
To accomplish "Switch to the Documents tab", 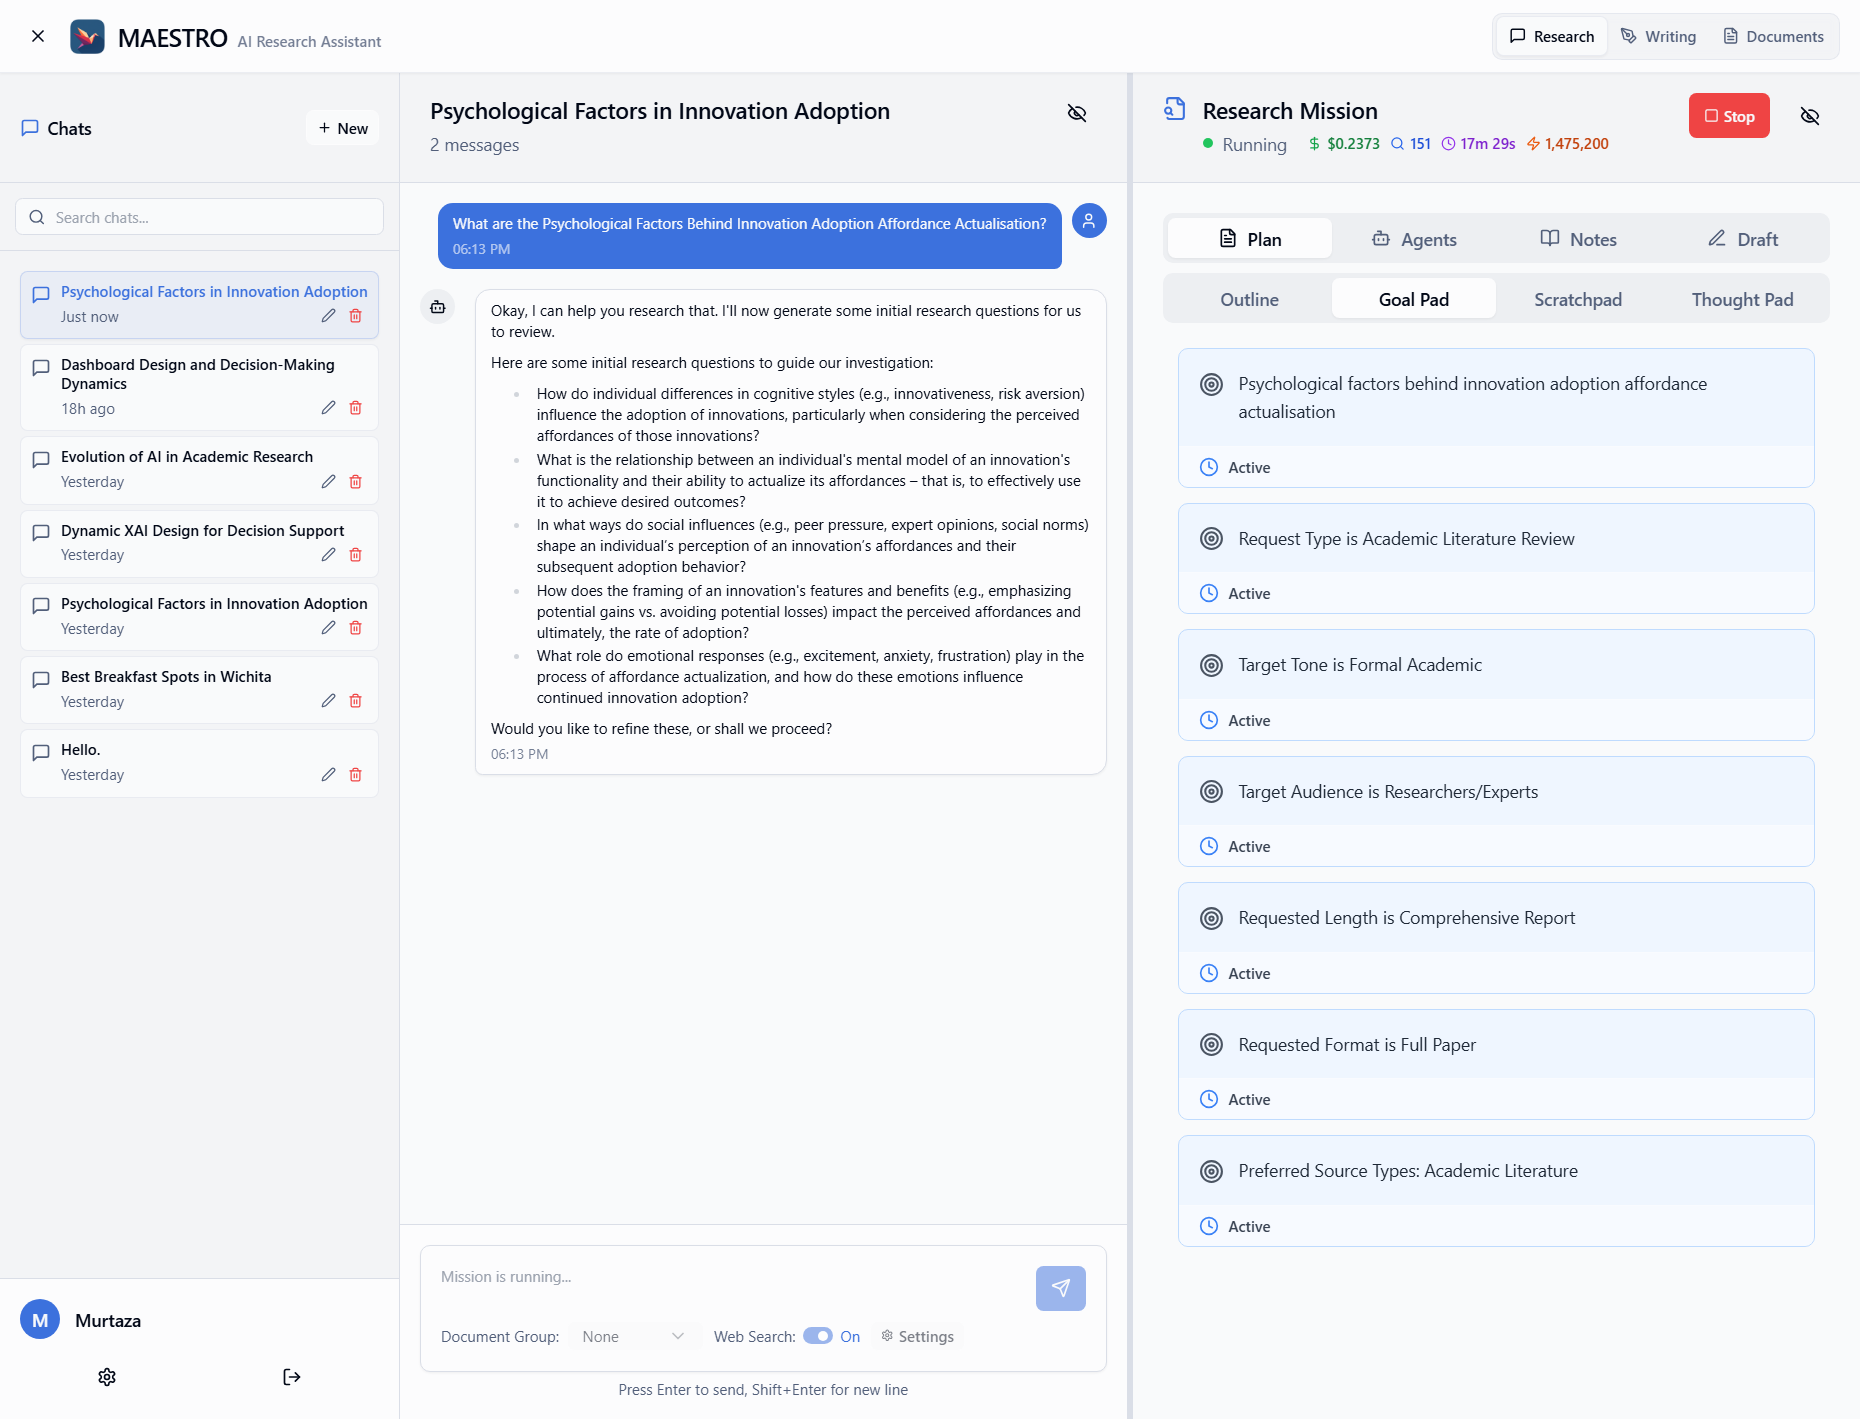I will click(x=1773, y=37).
